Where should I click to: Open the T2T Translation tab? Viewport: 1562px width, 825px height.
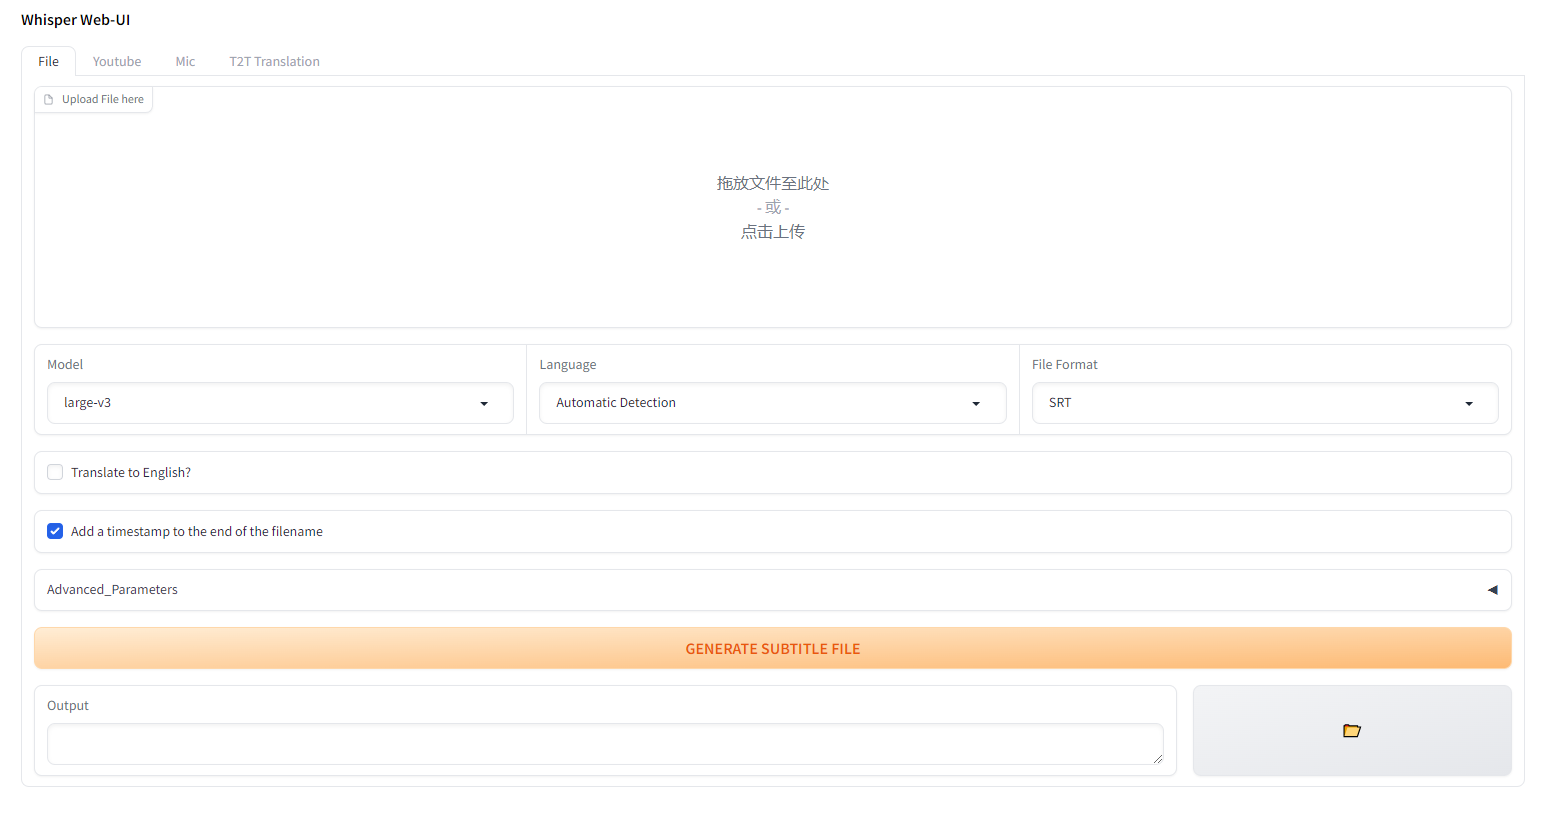pos(274,61)
